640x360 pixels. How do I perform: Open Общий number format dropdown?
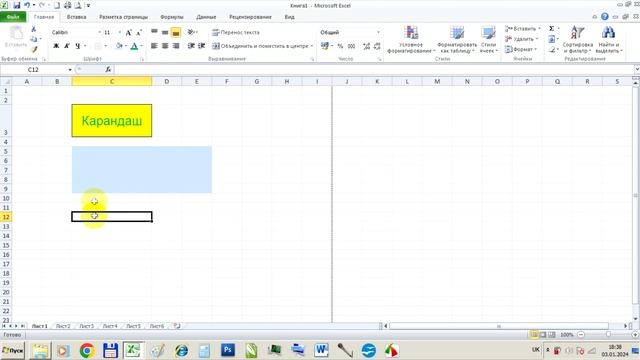tap(378, 32)
